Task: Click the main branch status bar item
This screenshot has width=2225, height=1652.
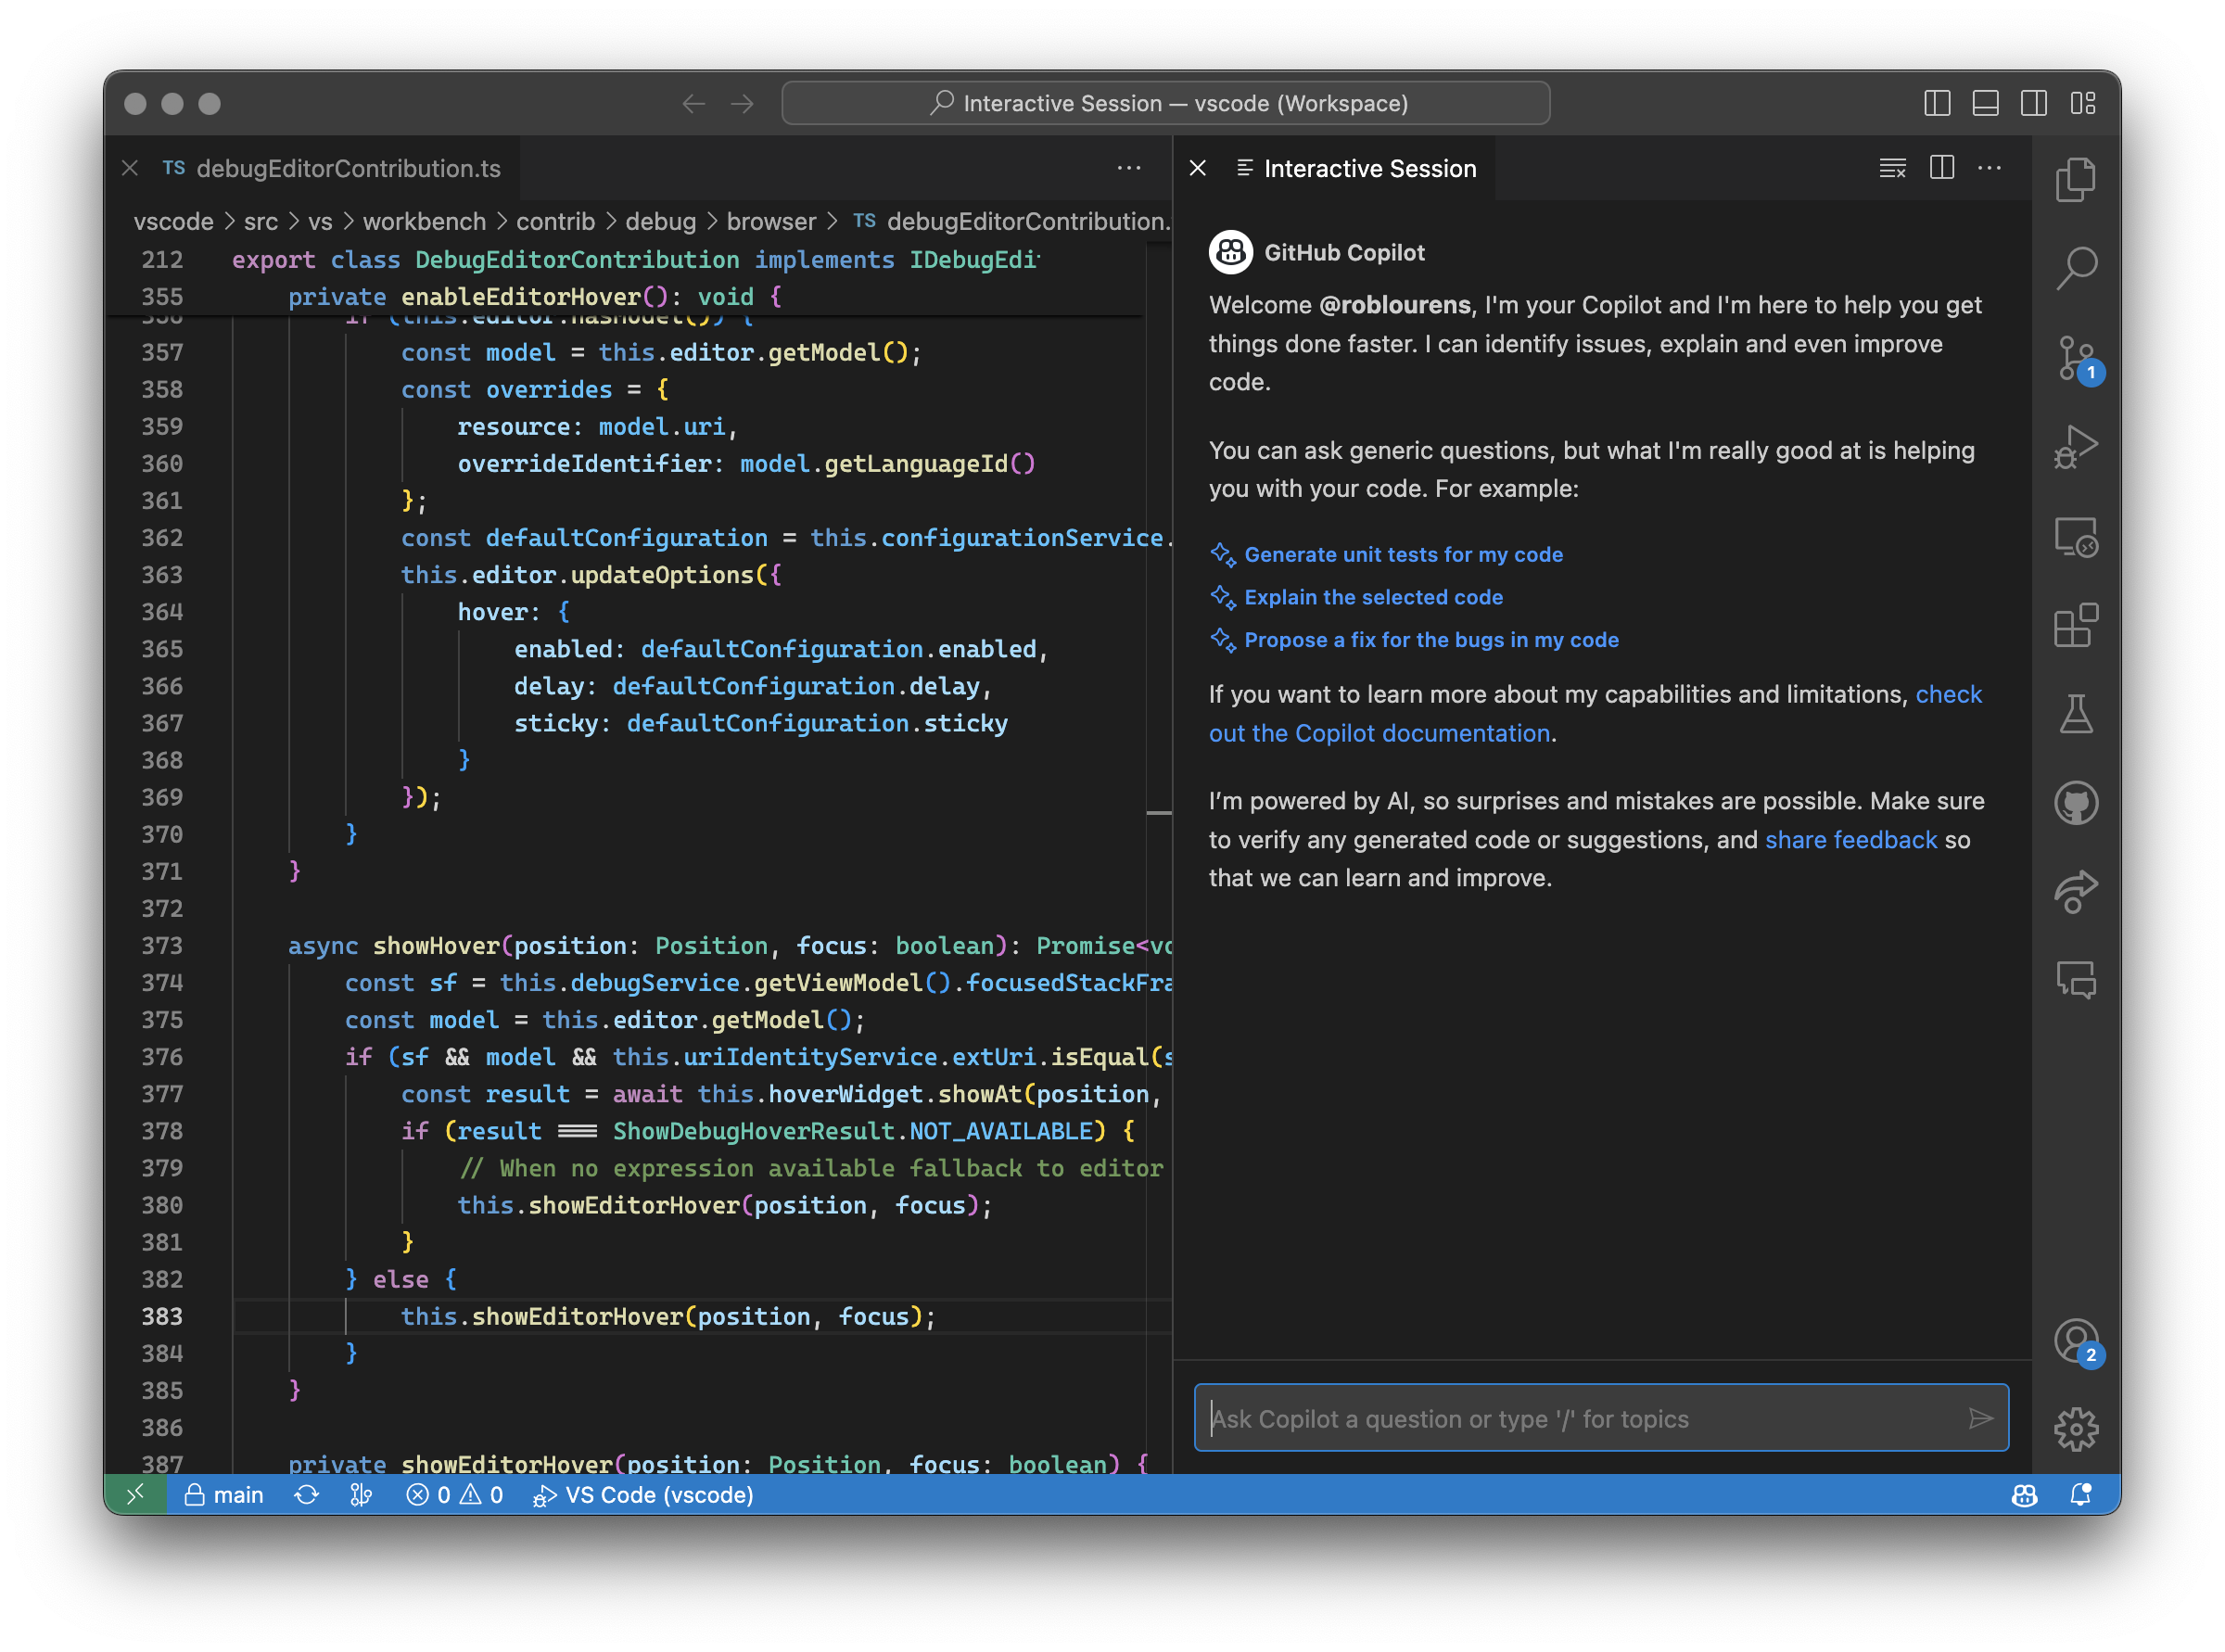Action: tap(225, 1493)
